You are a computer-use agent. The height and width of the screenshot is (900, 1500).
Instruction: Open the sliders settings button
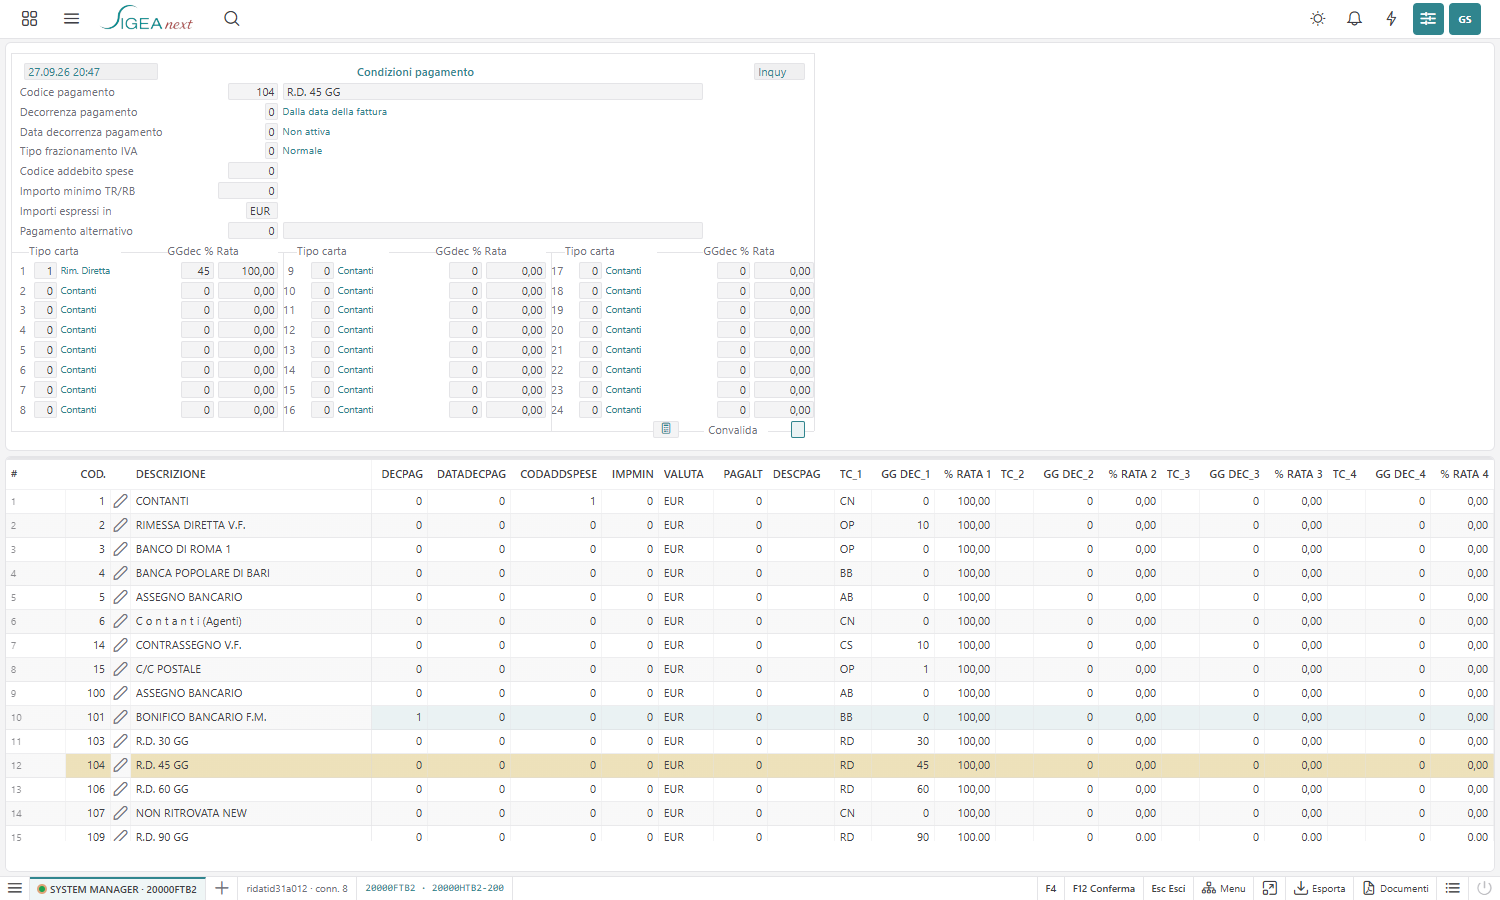(x=1428, y=19)
